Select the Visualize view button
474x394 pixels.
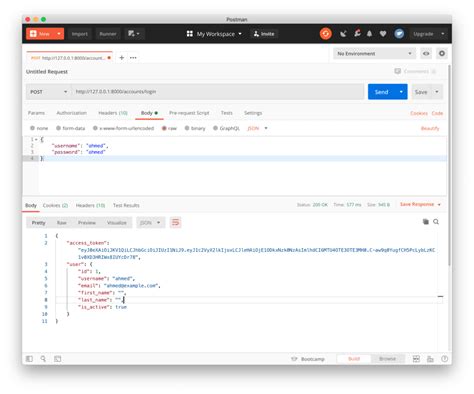click(x=117, y=223)
